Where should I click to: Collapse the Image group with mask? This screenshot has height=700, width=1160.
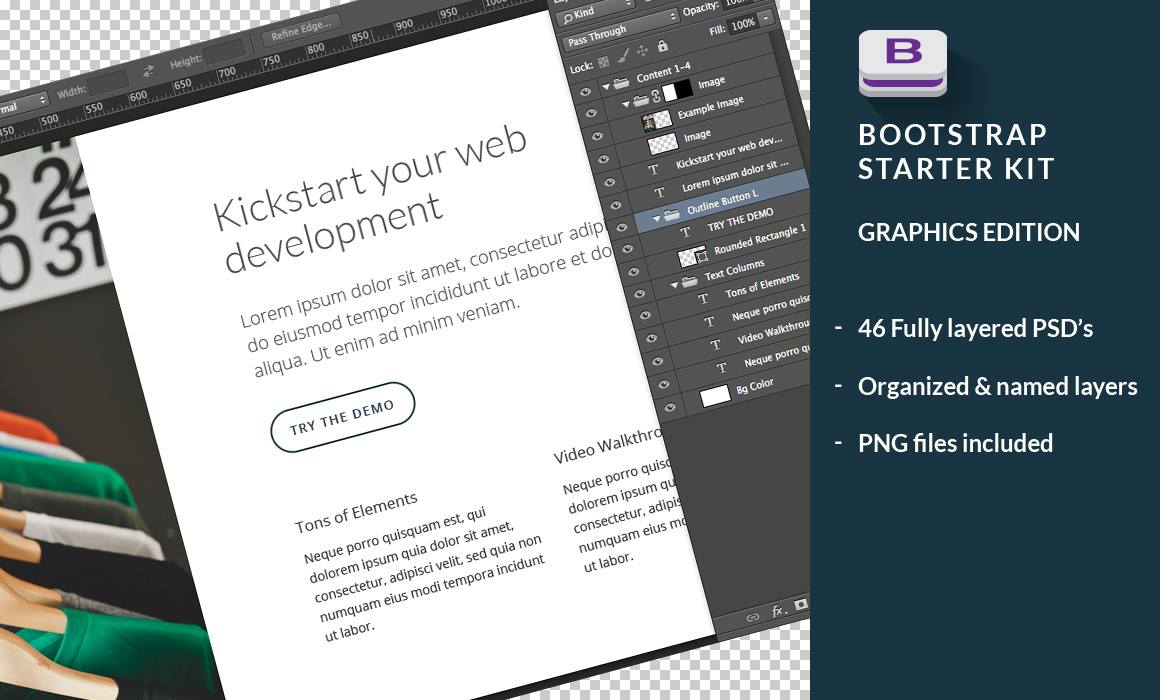[x=625, y=104]
